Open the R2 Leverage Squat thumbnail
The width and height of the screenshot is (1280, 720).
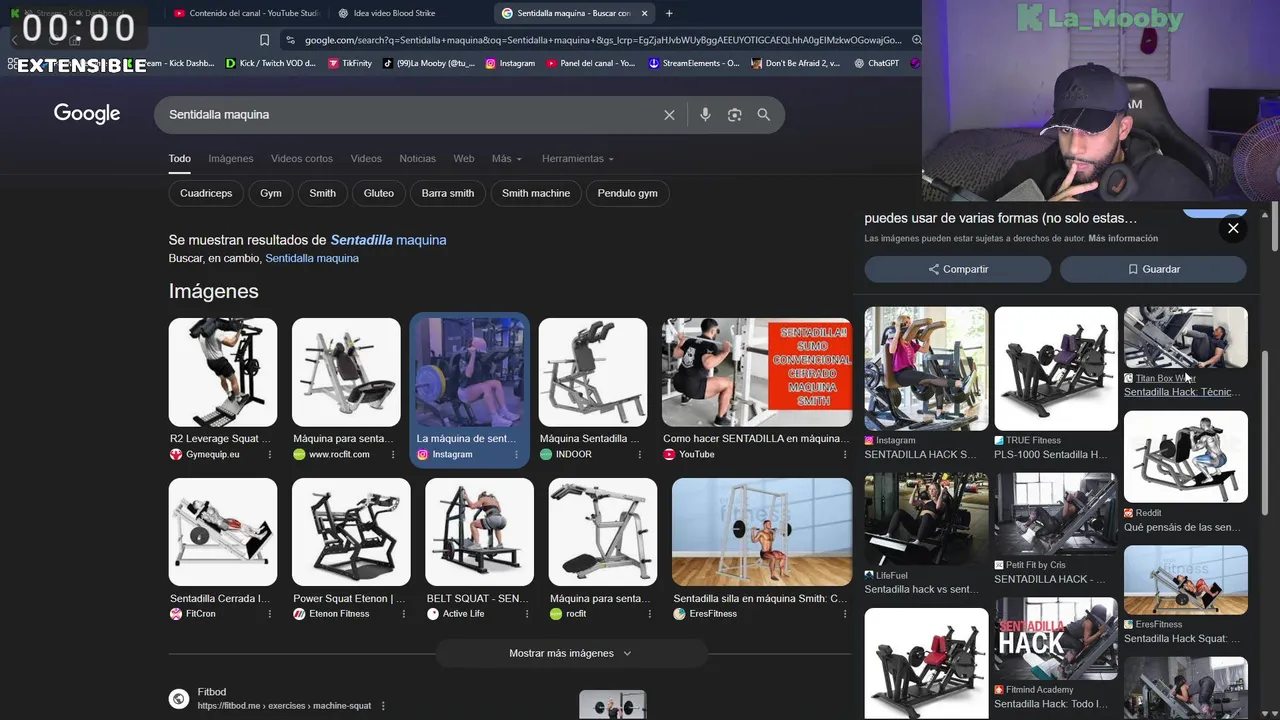click(223, 373)
